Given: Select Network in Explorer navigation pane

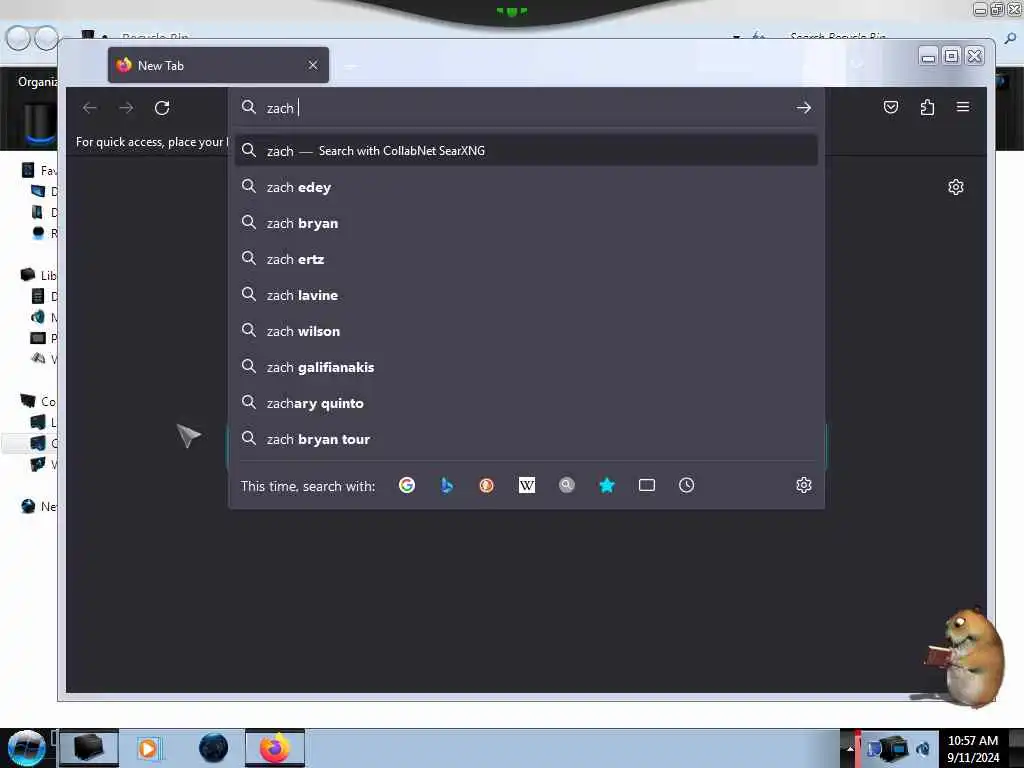Looking at the screenshot, I should click(39, 506).
